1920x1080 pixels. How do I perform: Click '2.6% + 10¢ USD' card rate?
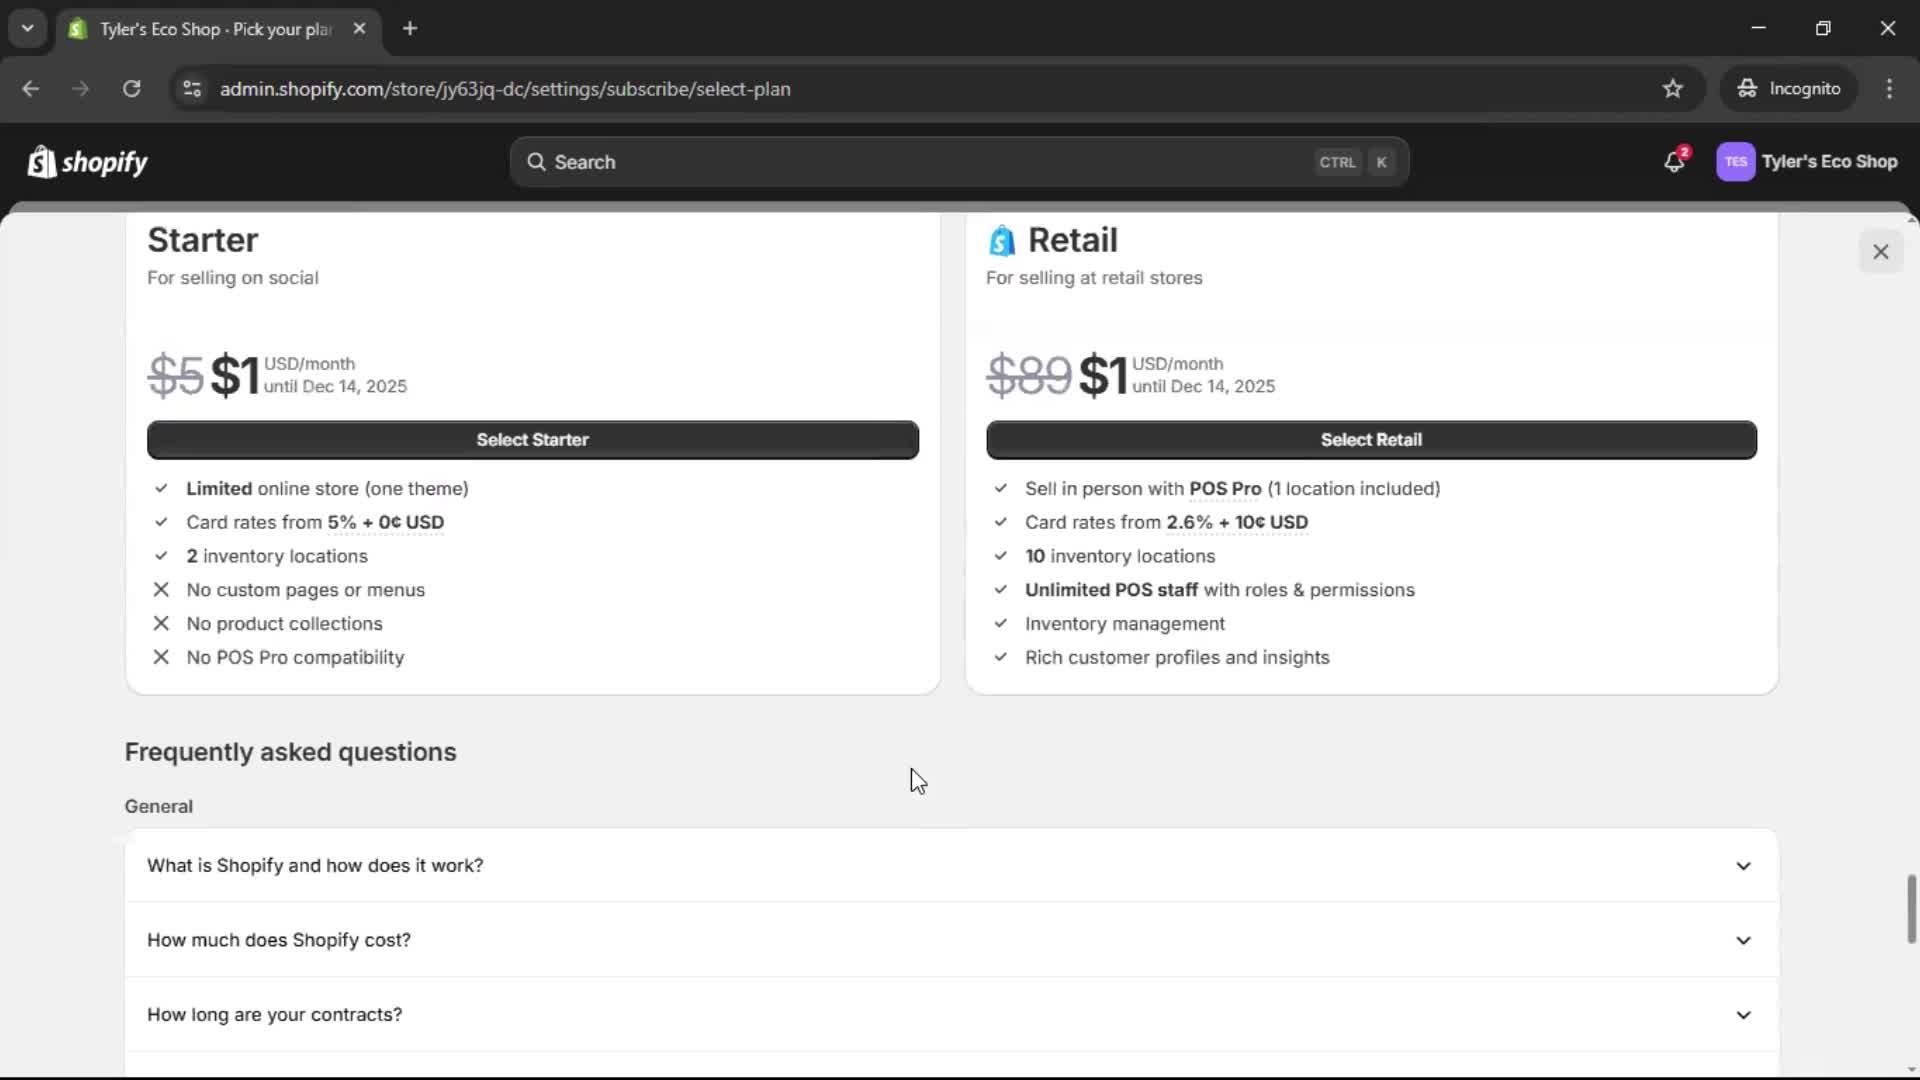click(1237, 523)
